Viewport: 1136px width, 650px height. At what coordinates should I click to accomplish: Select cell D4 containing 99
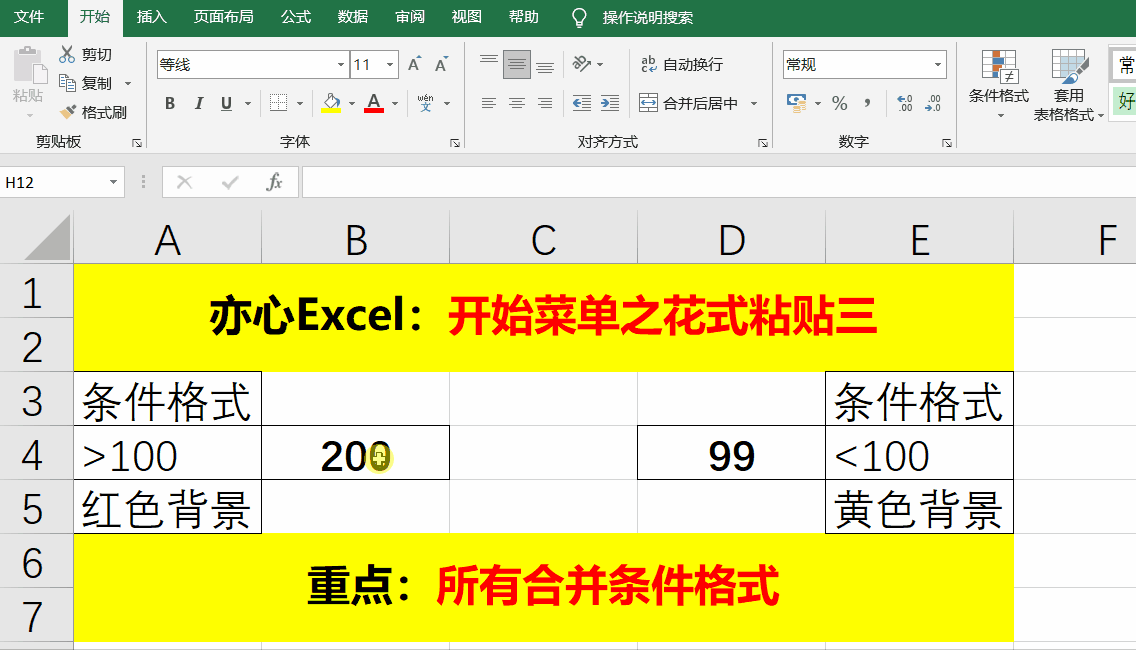click(x=732, y=453)
